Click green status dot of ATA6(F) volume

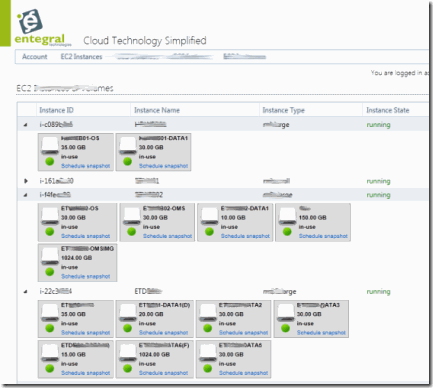(x=128, y=369)
